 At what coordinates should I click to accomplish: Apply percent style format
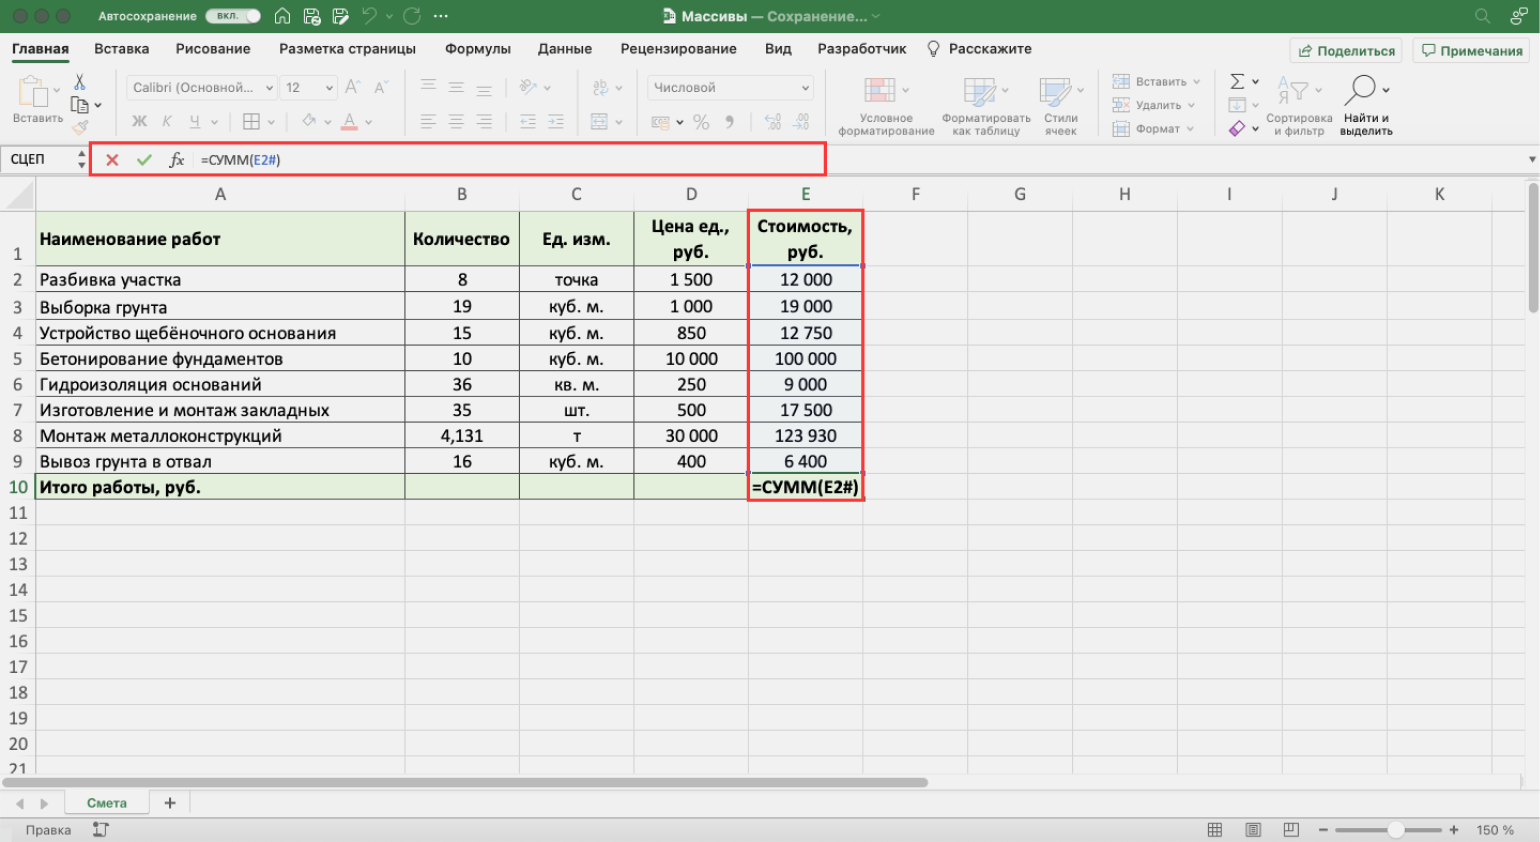point(701,122)
